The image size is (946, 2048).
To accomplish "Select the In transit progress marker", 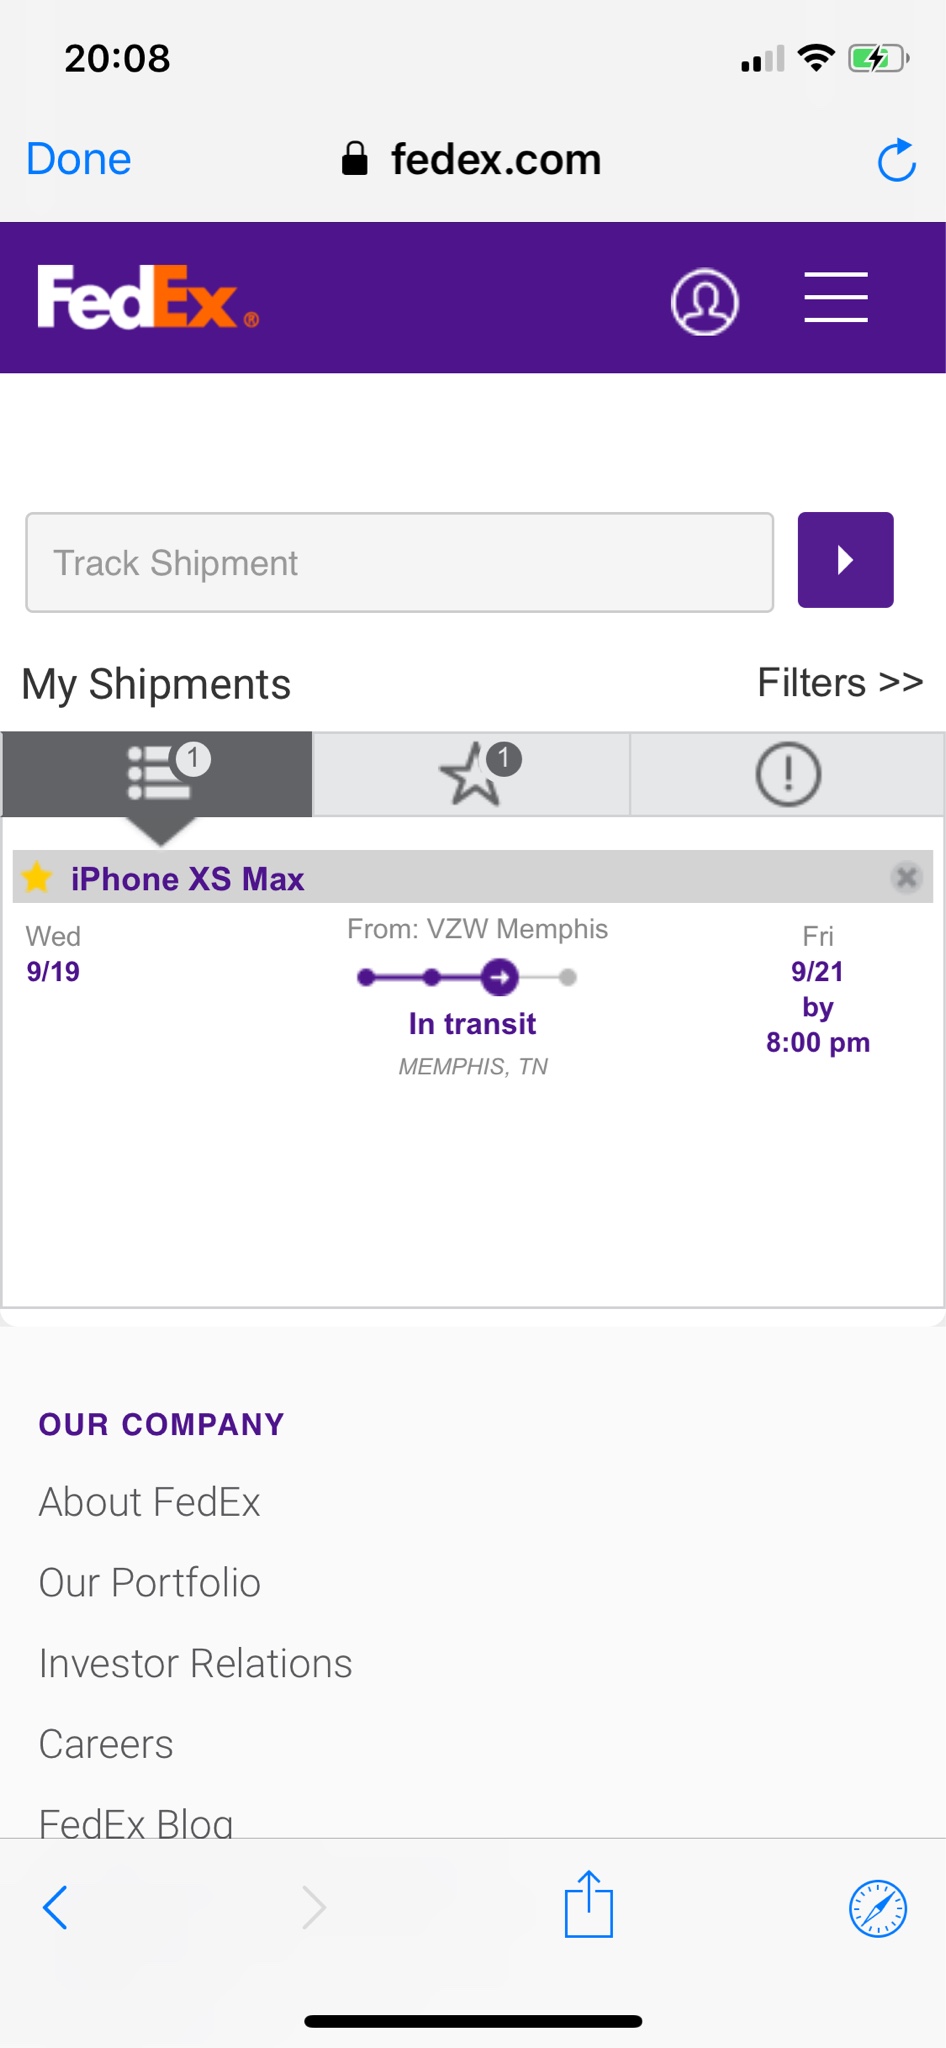I will click(499, 977).
